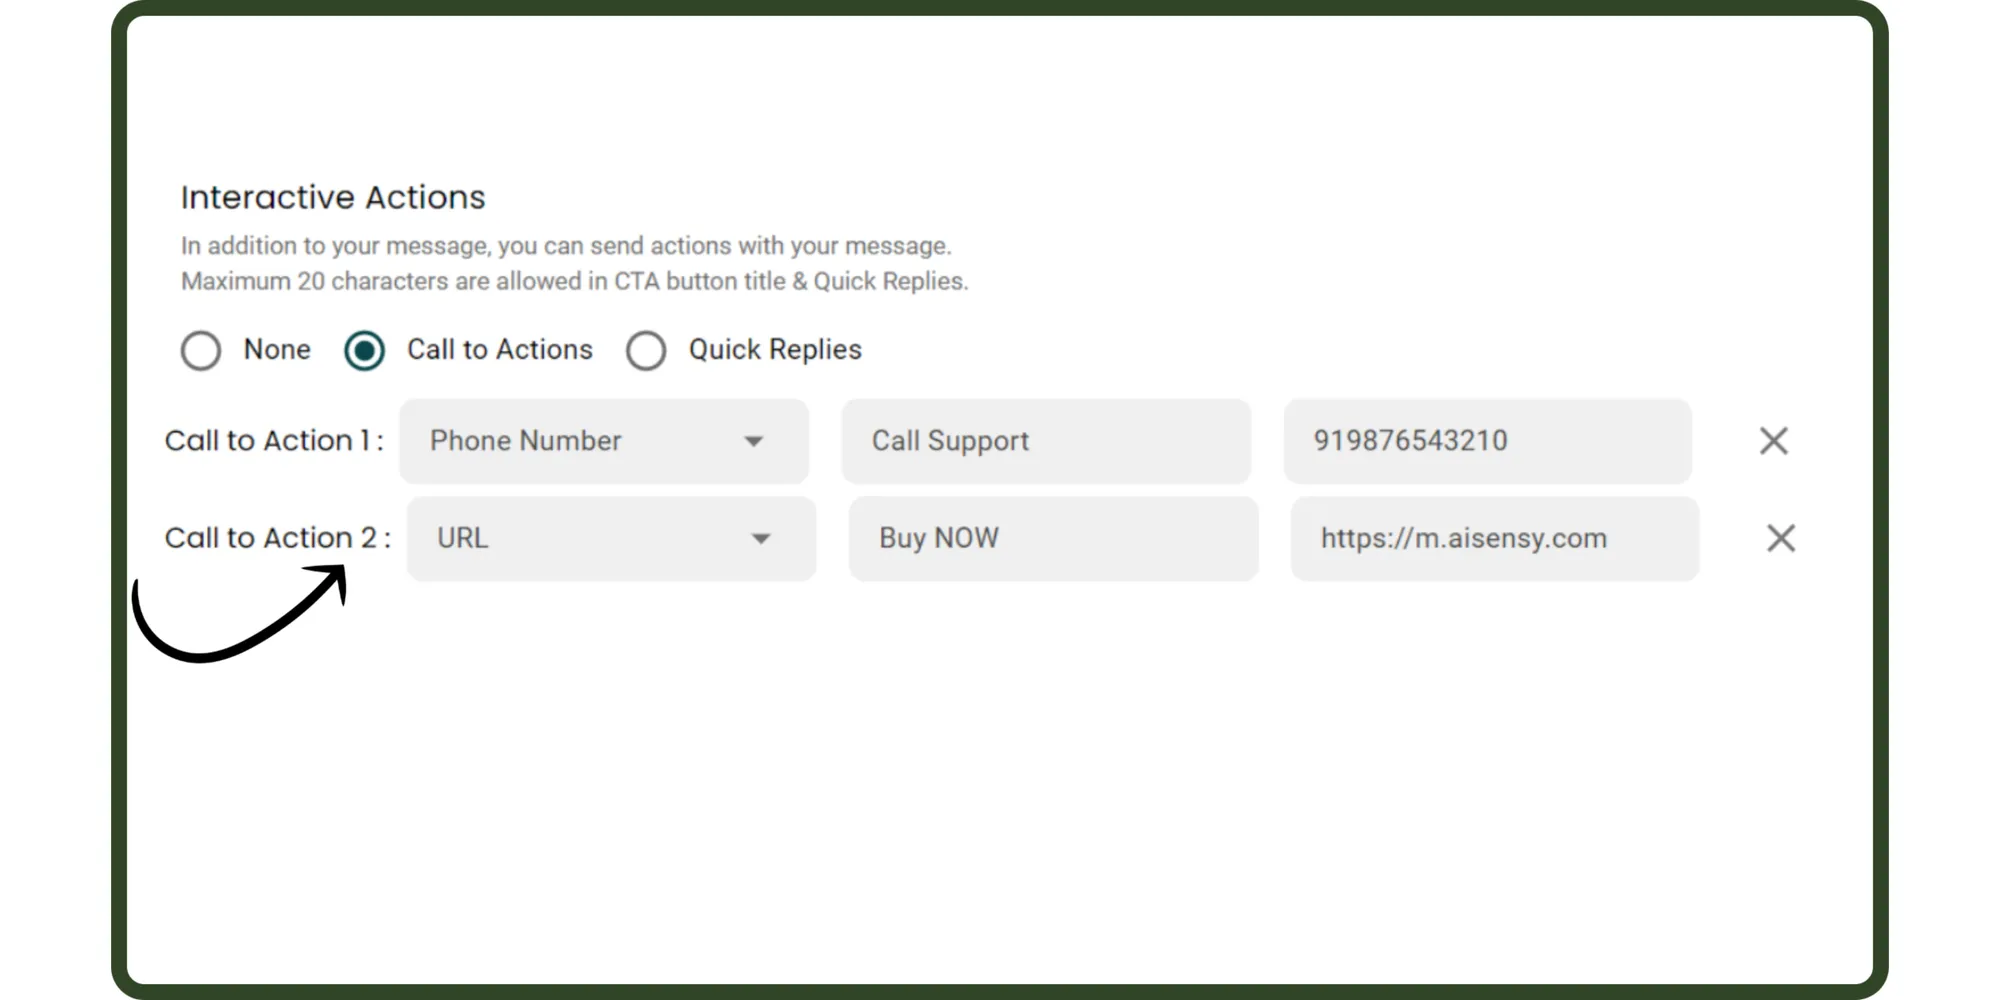This screenshot has width=2000, height=1000.
Task: Click the Interactive Actions heading
Action: point(333,197)
